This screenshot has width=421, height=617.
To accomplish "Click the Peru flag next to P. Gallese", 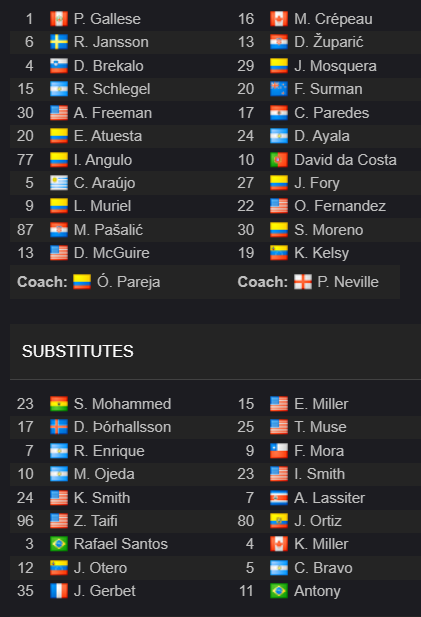I will [x=59, y=19].
